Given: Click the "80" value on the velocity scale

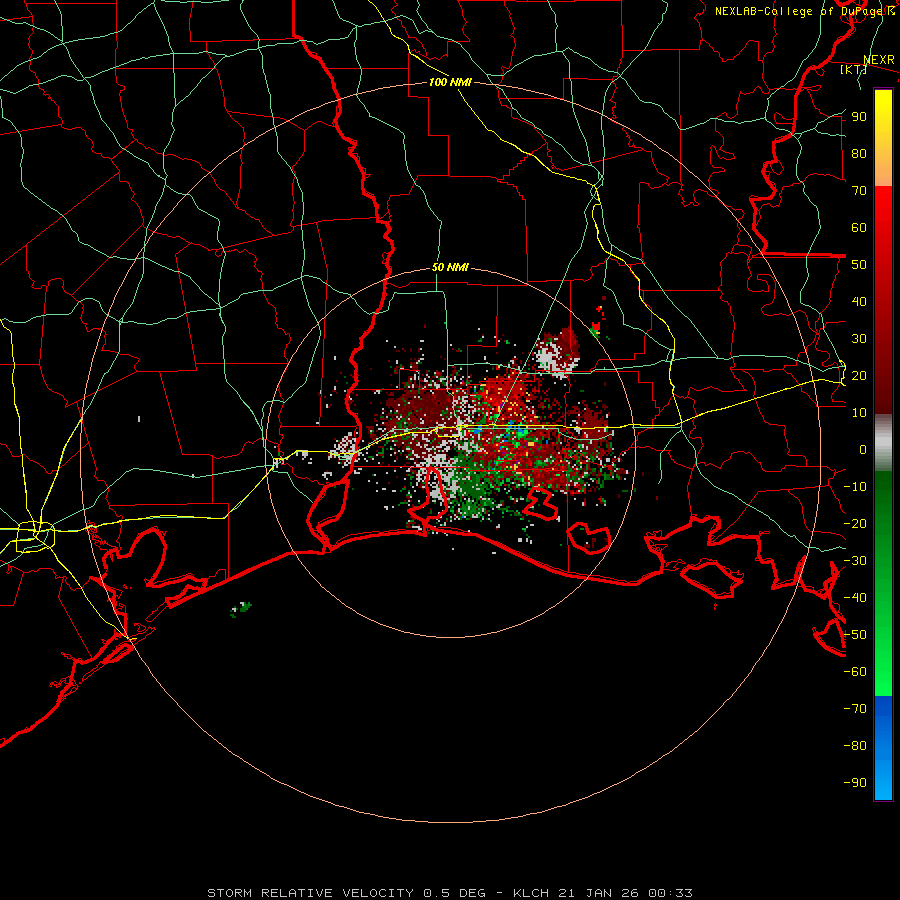Looking at the screenshot, I should [x=859, y=154].
